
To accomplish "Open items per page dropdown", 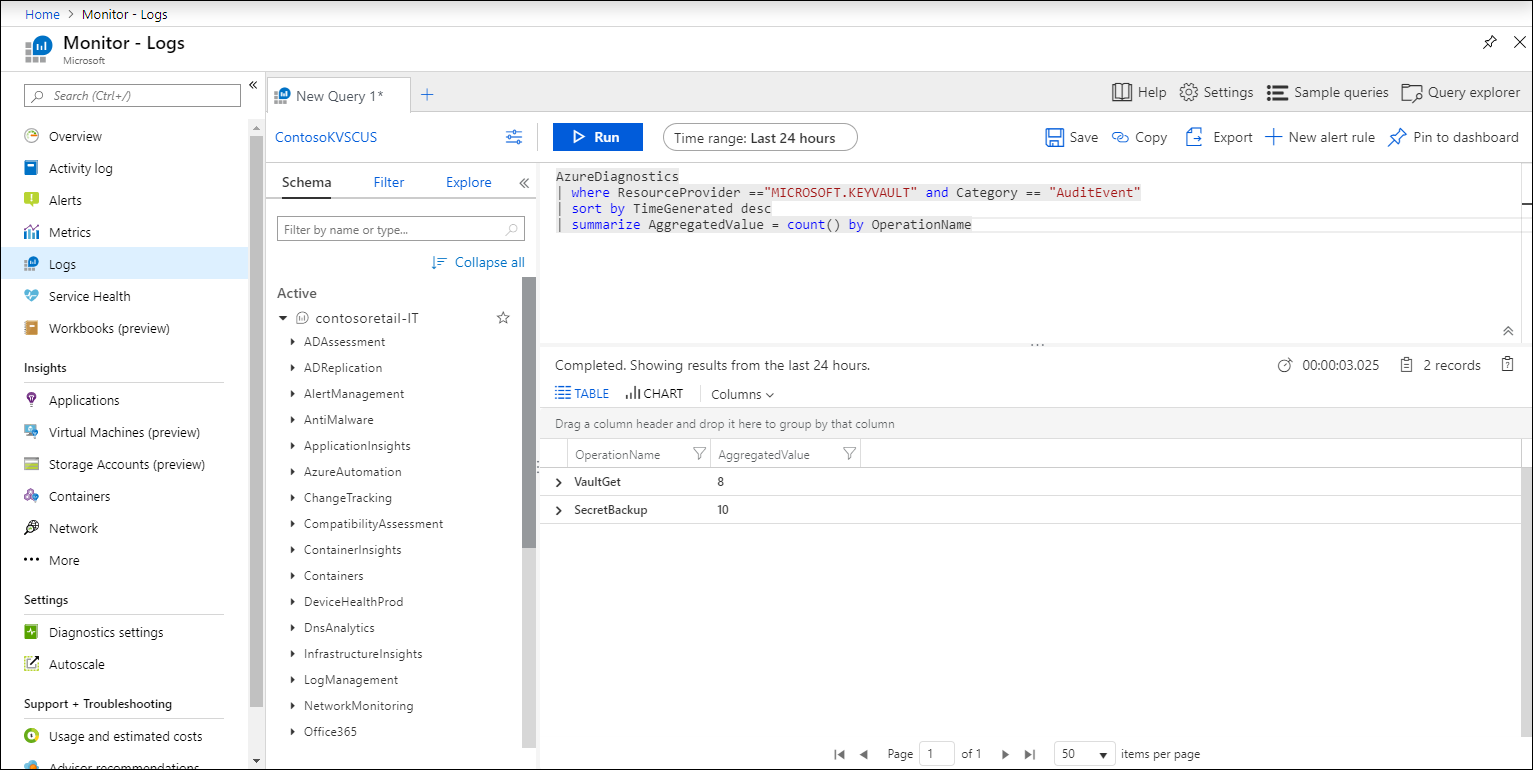I will (x=1085, y=754).
